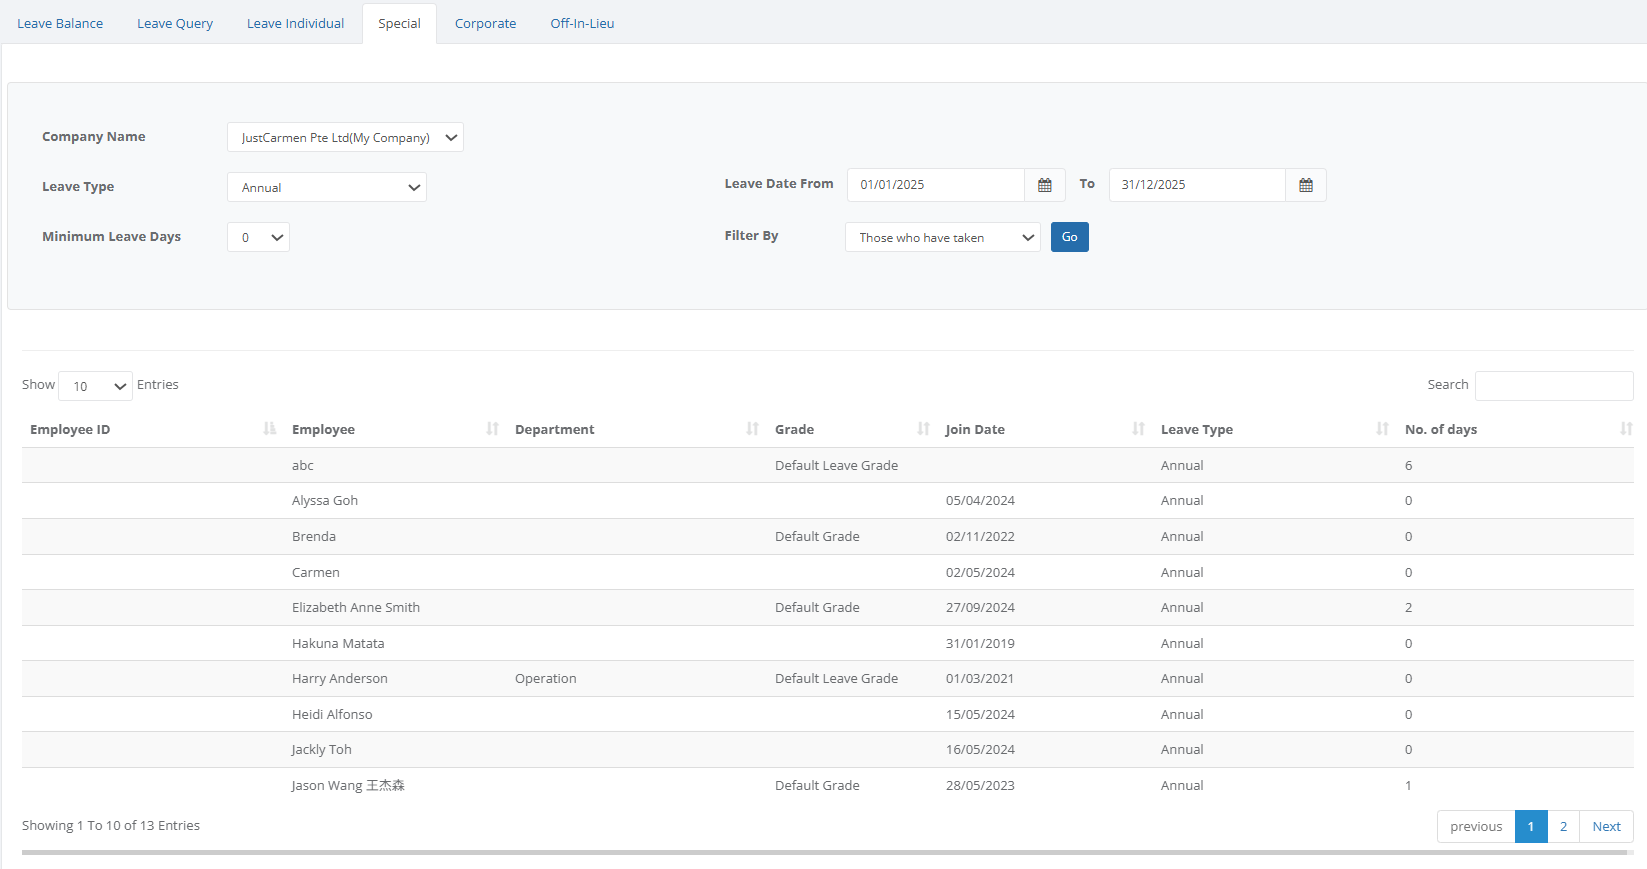Select page 1 in pagination

(x=1531, y=826)
